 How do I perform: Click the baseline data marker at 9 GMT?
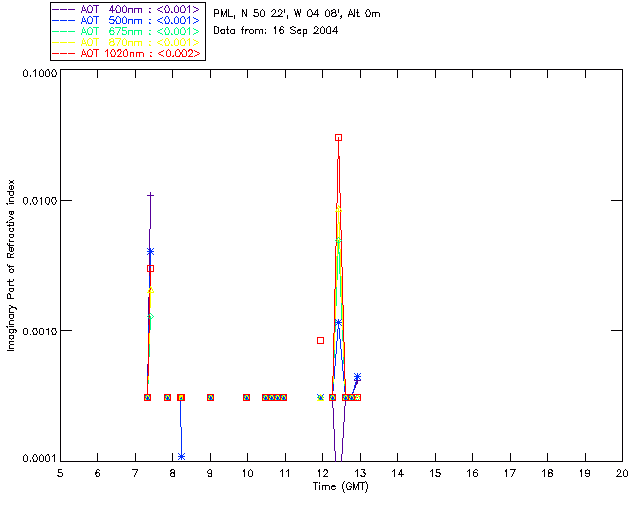click(x=210, y=397)
